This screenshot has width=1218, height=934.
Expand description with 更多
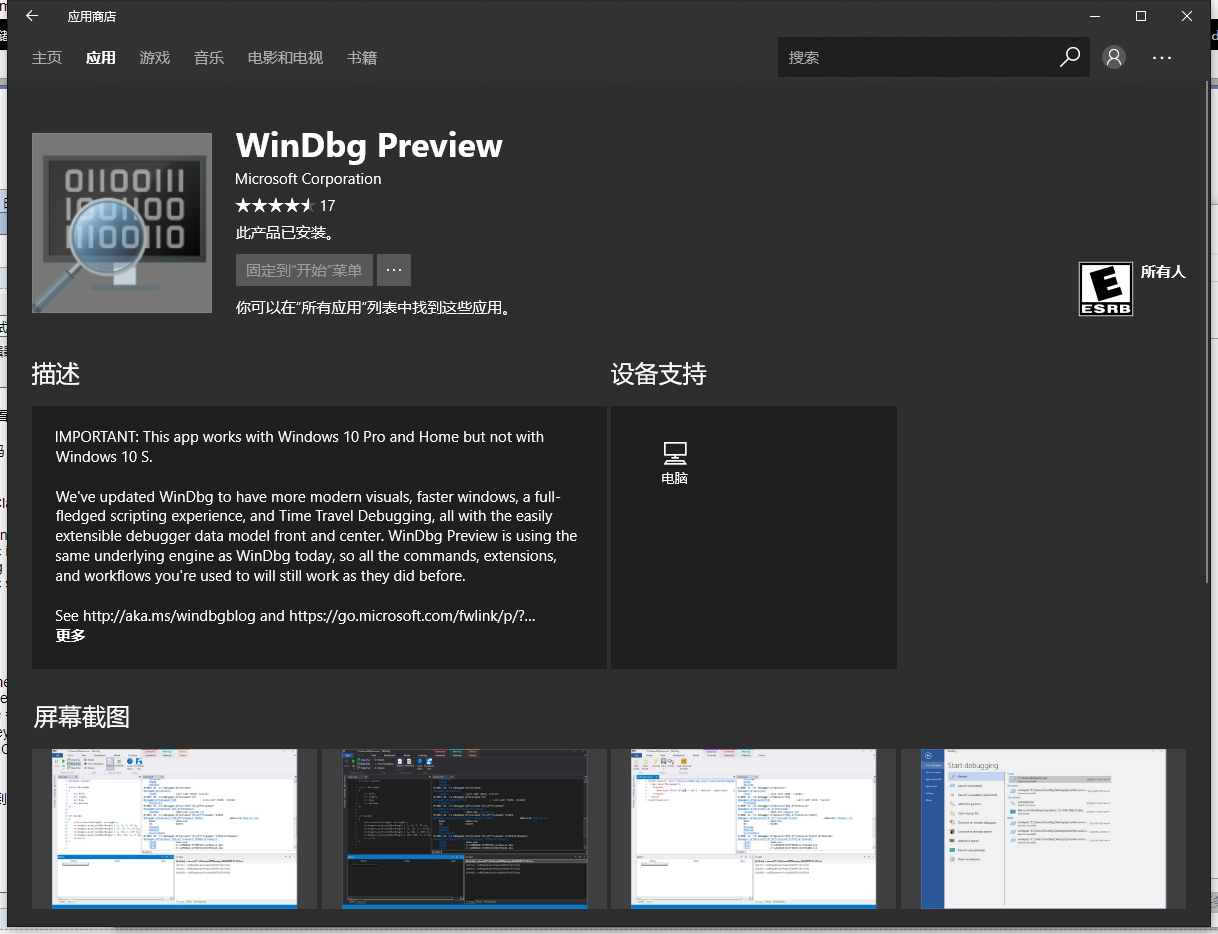click(71, 636)
